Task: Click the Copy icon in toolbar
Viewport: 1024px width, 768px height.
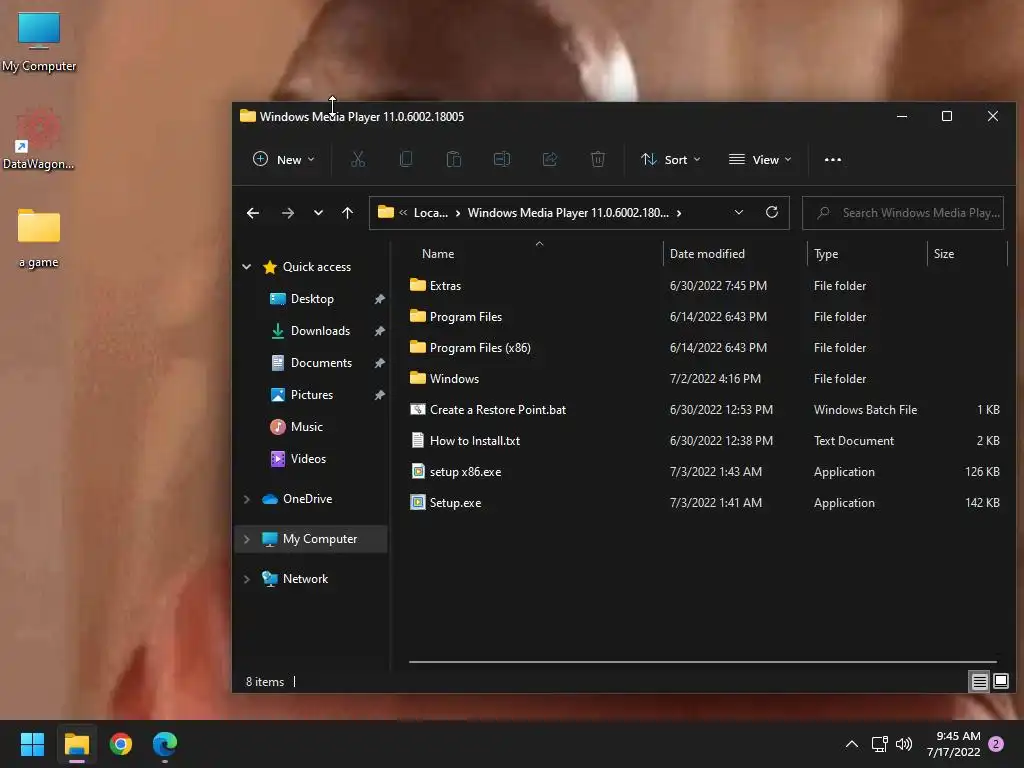Action: 406,159
